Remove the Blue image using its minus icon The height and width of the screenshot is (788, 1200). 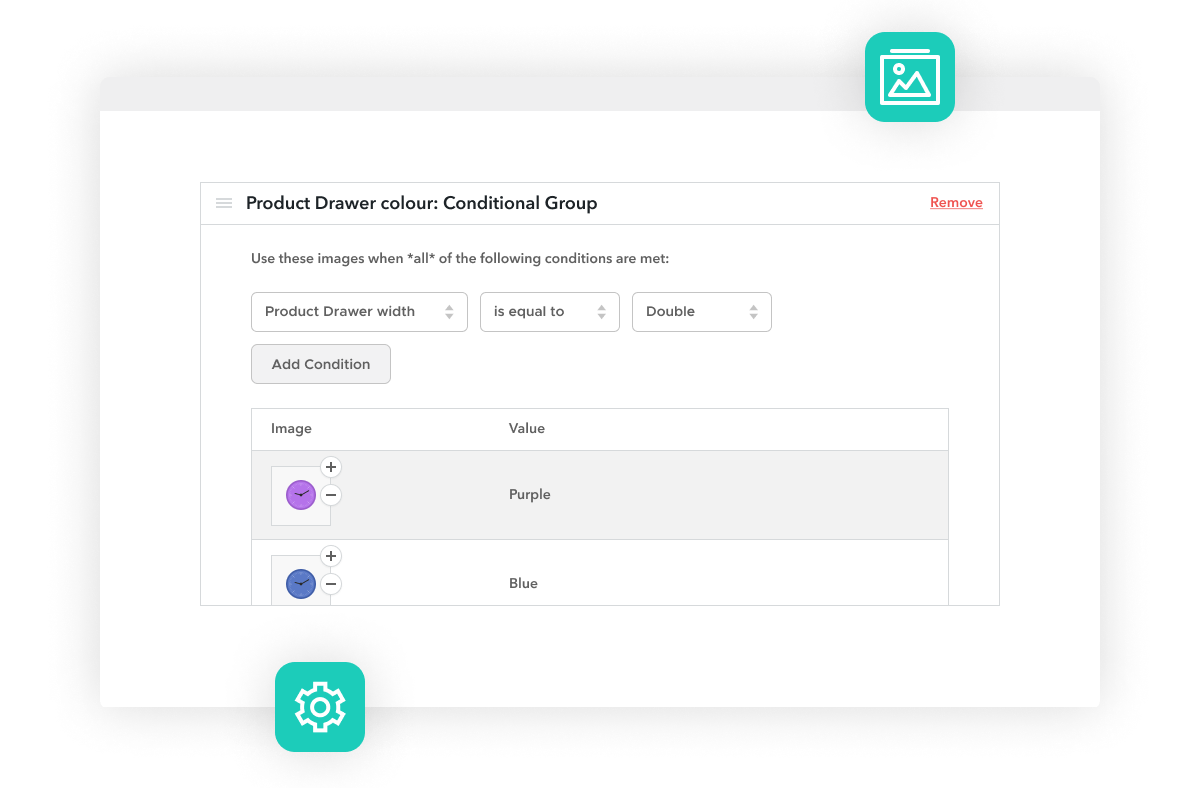point(331,584)
